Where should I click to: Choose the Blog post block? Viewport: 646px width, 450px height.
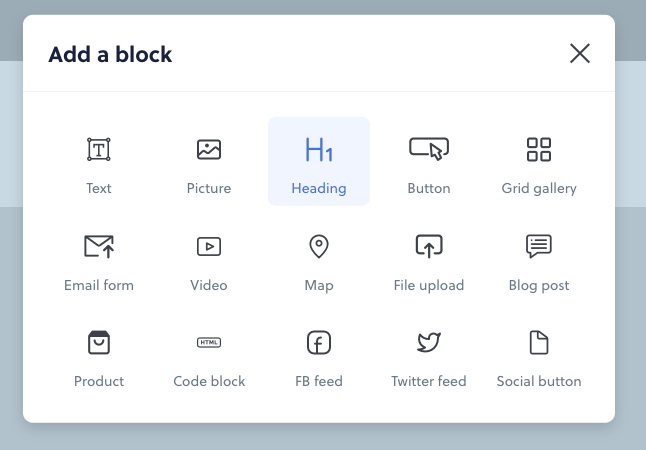(539, 259)
